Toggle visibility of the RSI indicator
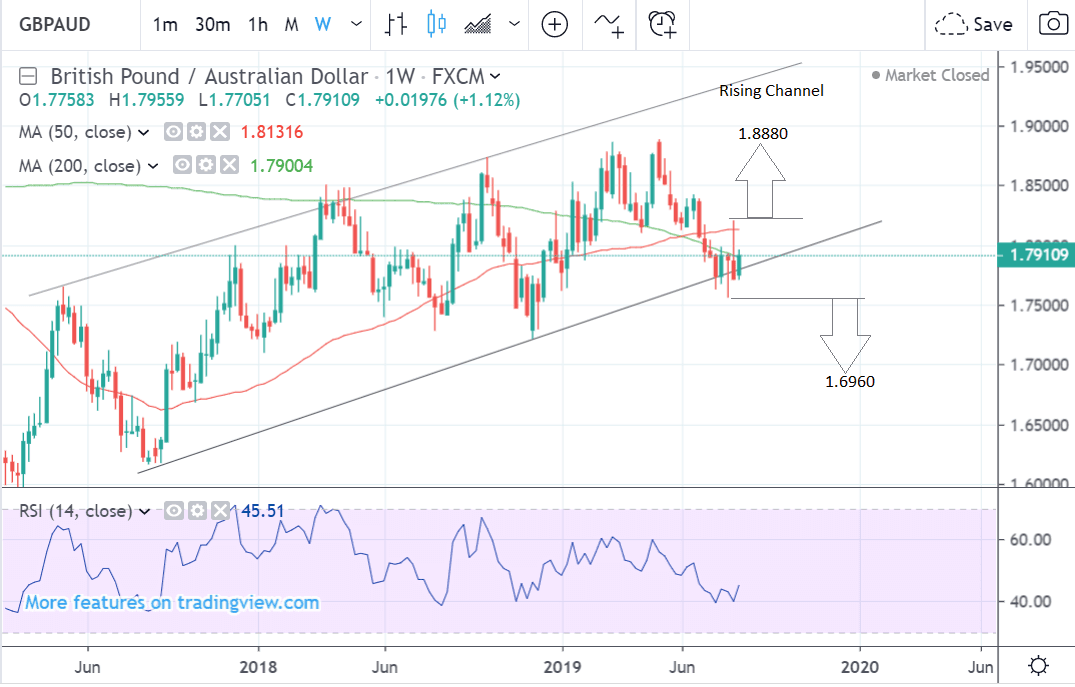The width and height of the screenshot is (1075, 687). [174, 511]
